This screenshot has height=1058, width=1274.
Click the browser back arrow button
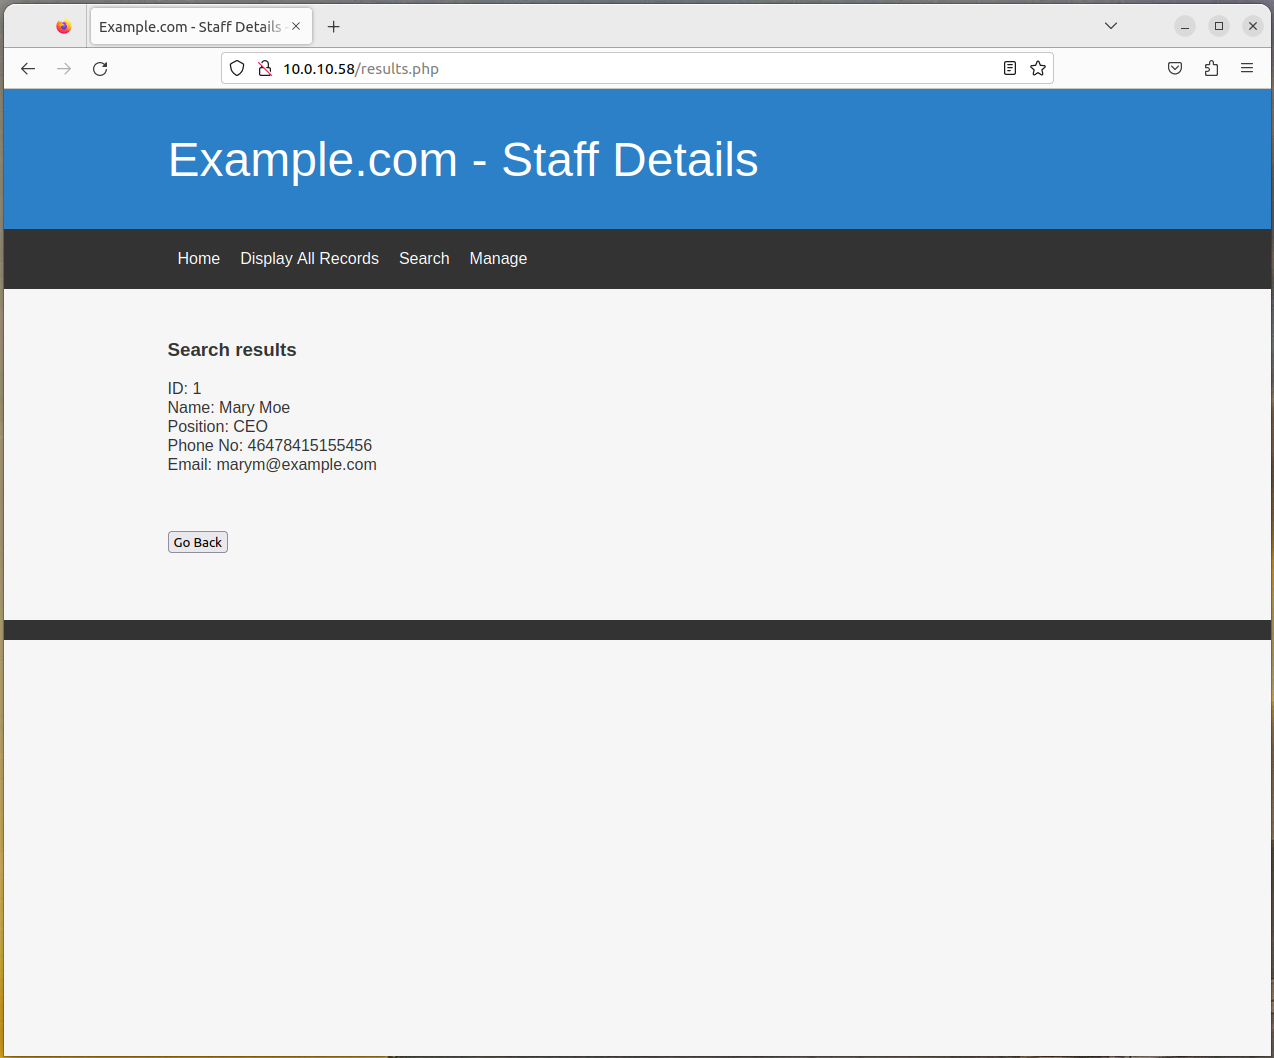pos(28,69)
